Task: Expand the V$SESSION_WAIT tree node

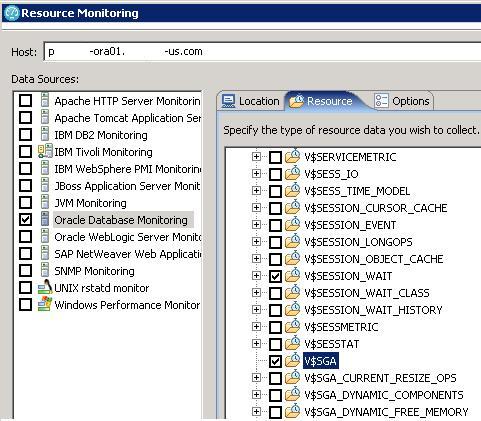Action: (x=256, y=276)
